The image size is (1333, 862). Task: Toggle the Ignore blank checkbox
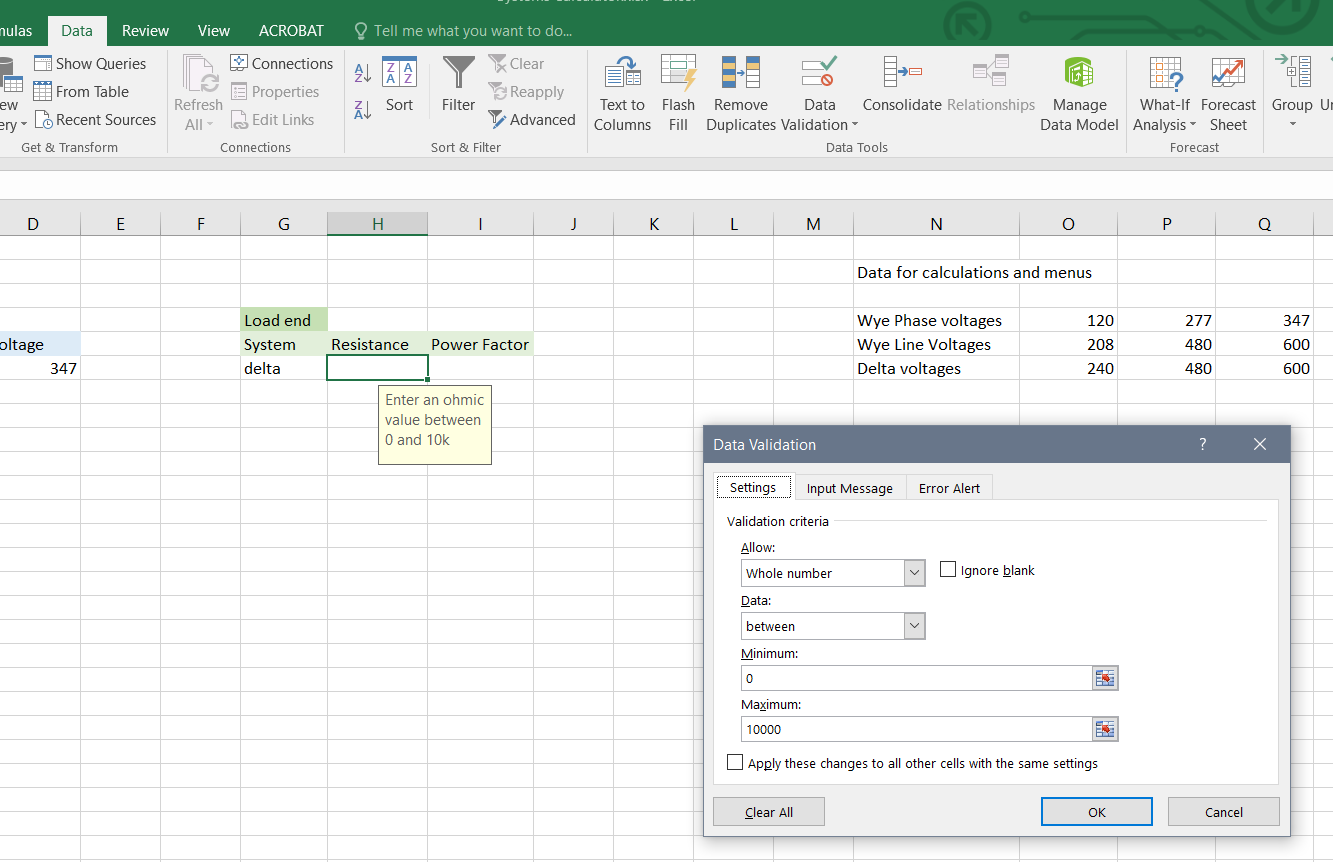click(948, 569)
